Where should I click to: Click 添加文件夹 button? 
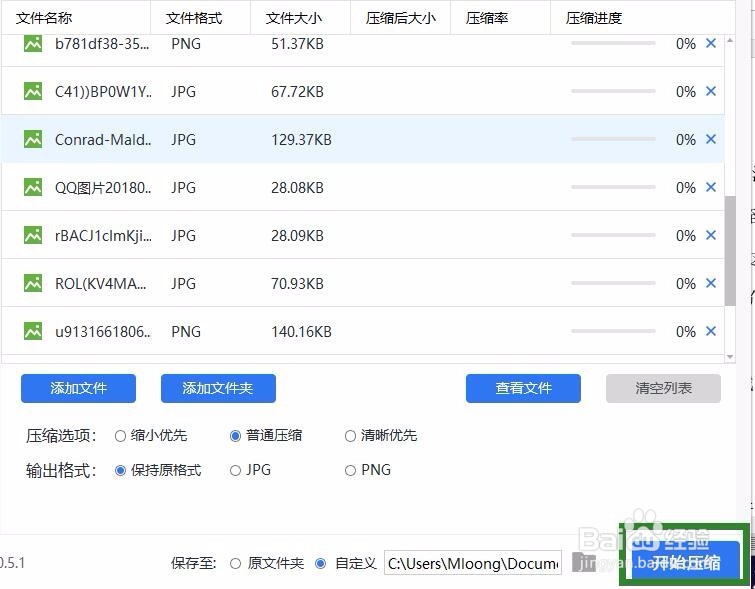click(x=218, y=388)
